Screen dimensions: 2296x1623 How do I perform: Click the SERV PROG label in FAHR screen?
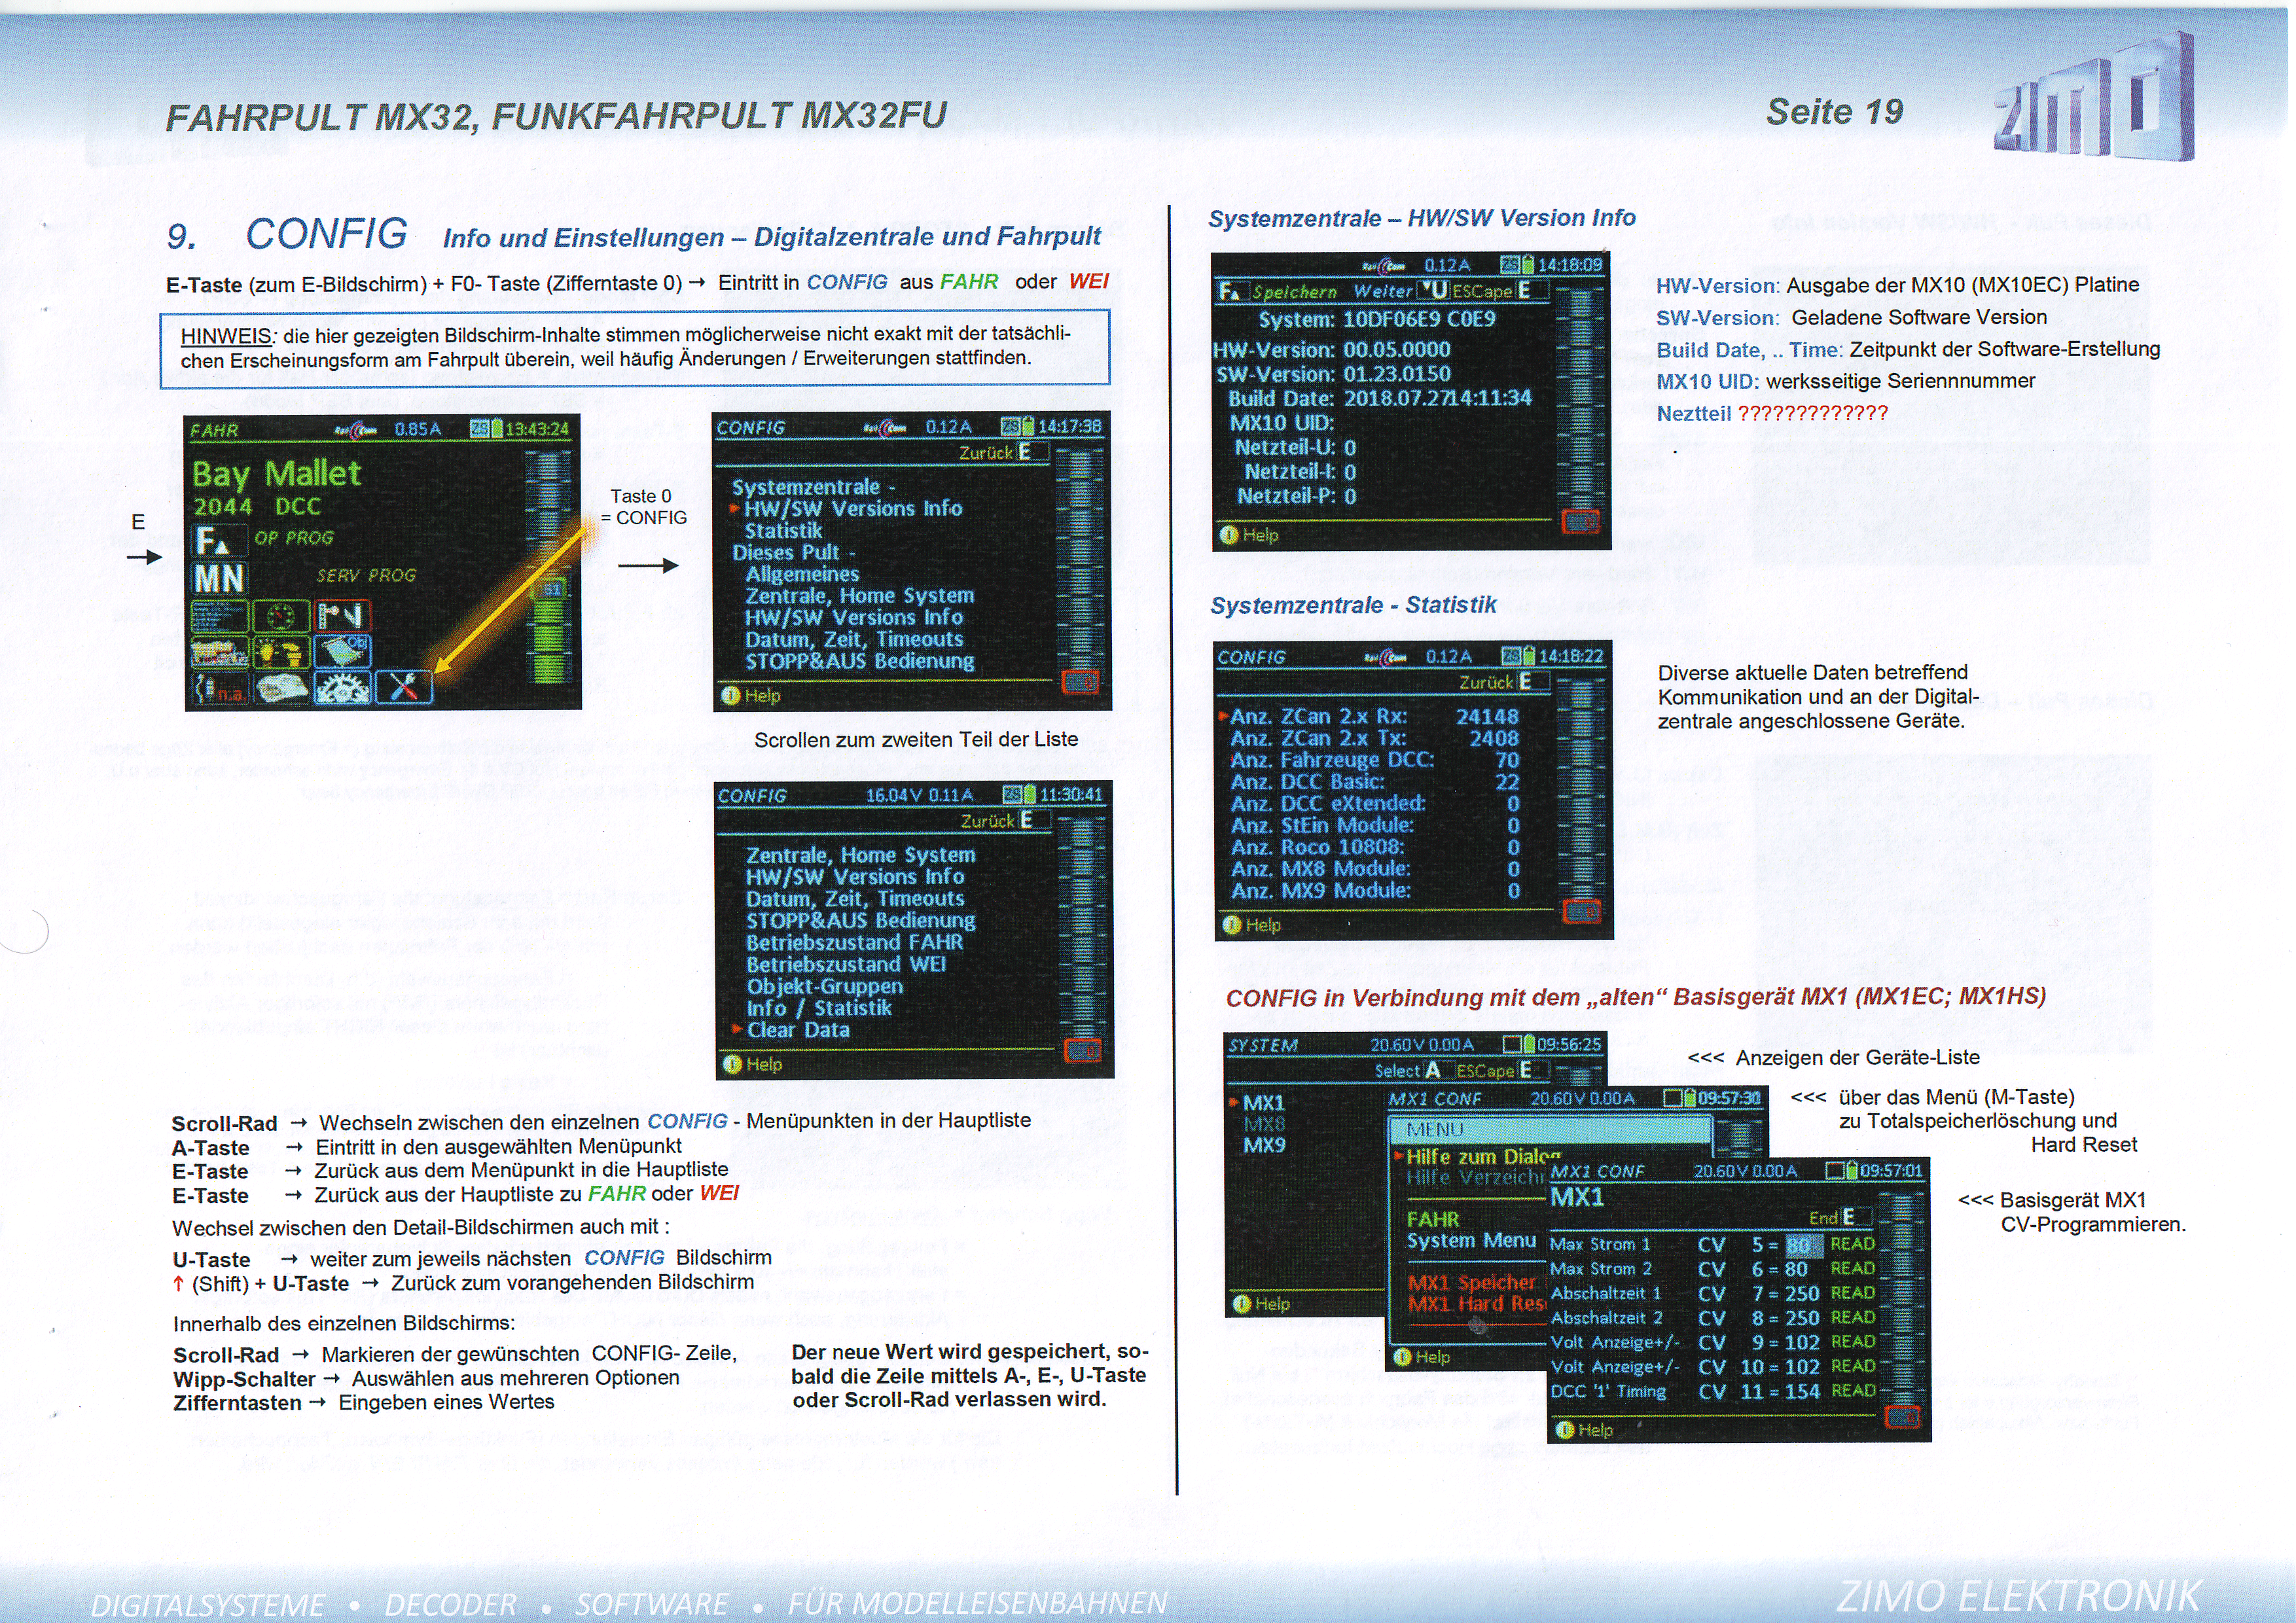tap(366, 575)
